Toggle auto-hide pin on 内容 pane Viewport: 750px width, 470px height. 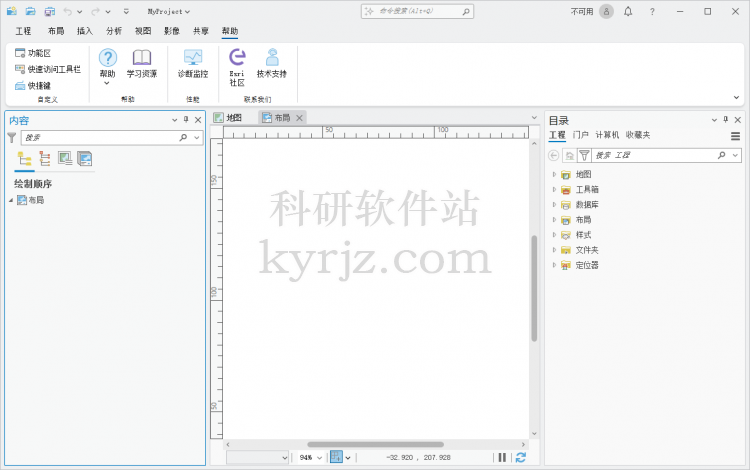186,120
